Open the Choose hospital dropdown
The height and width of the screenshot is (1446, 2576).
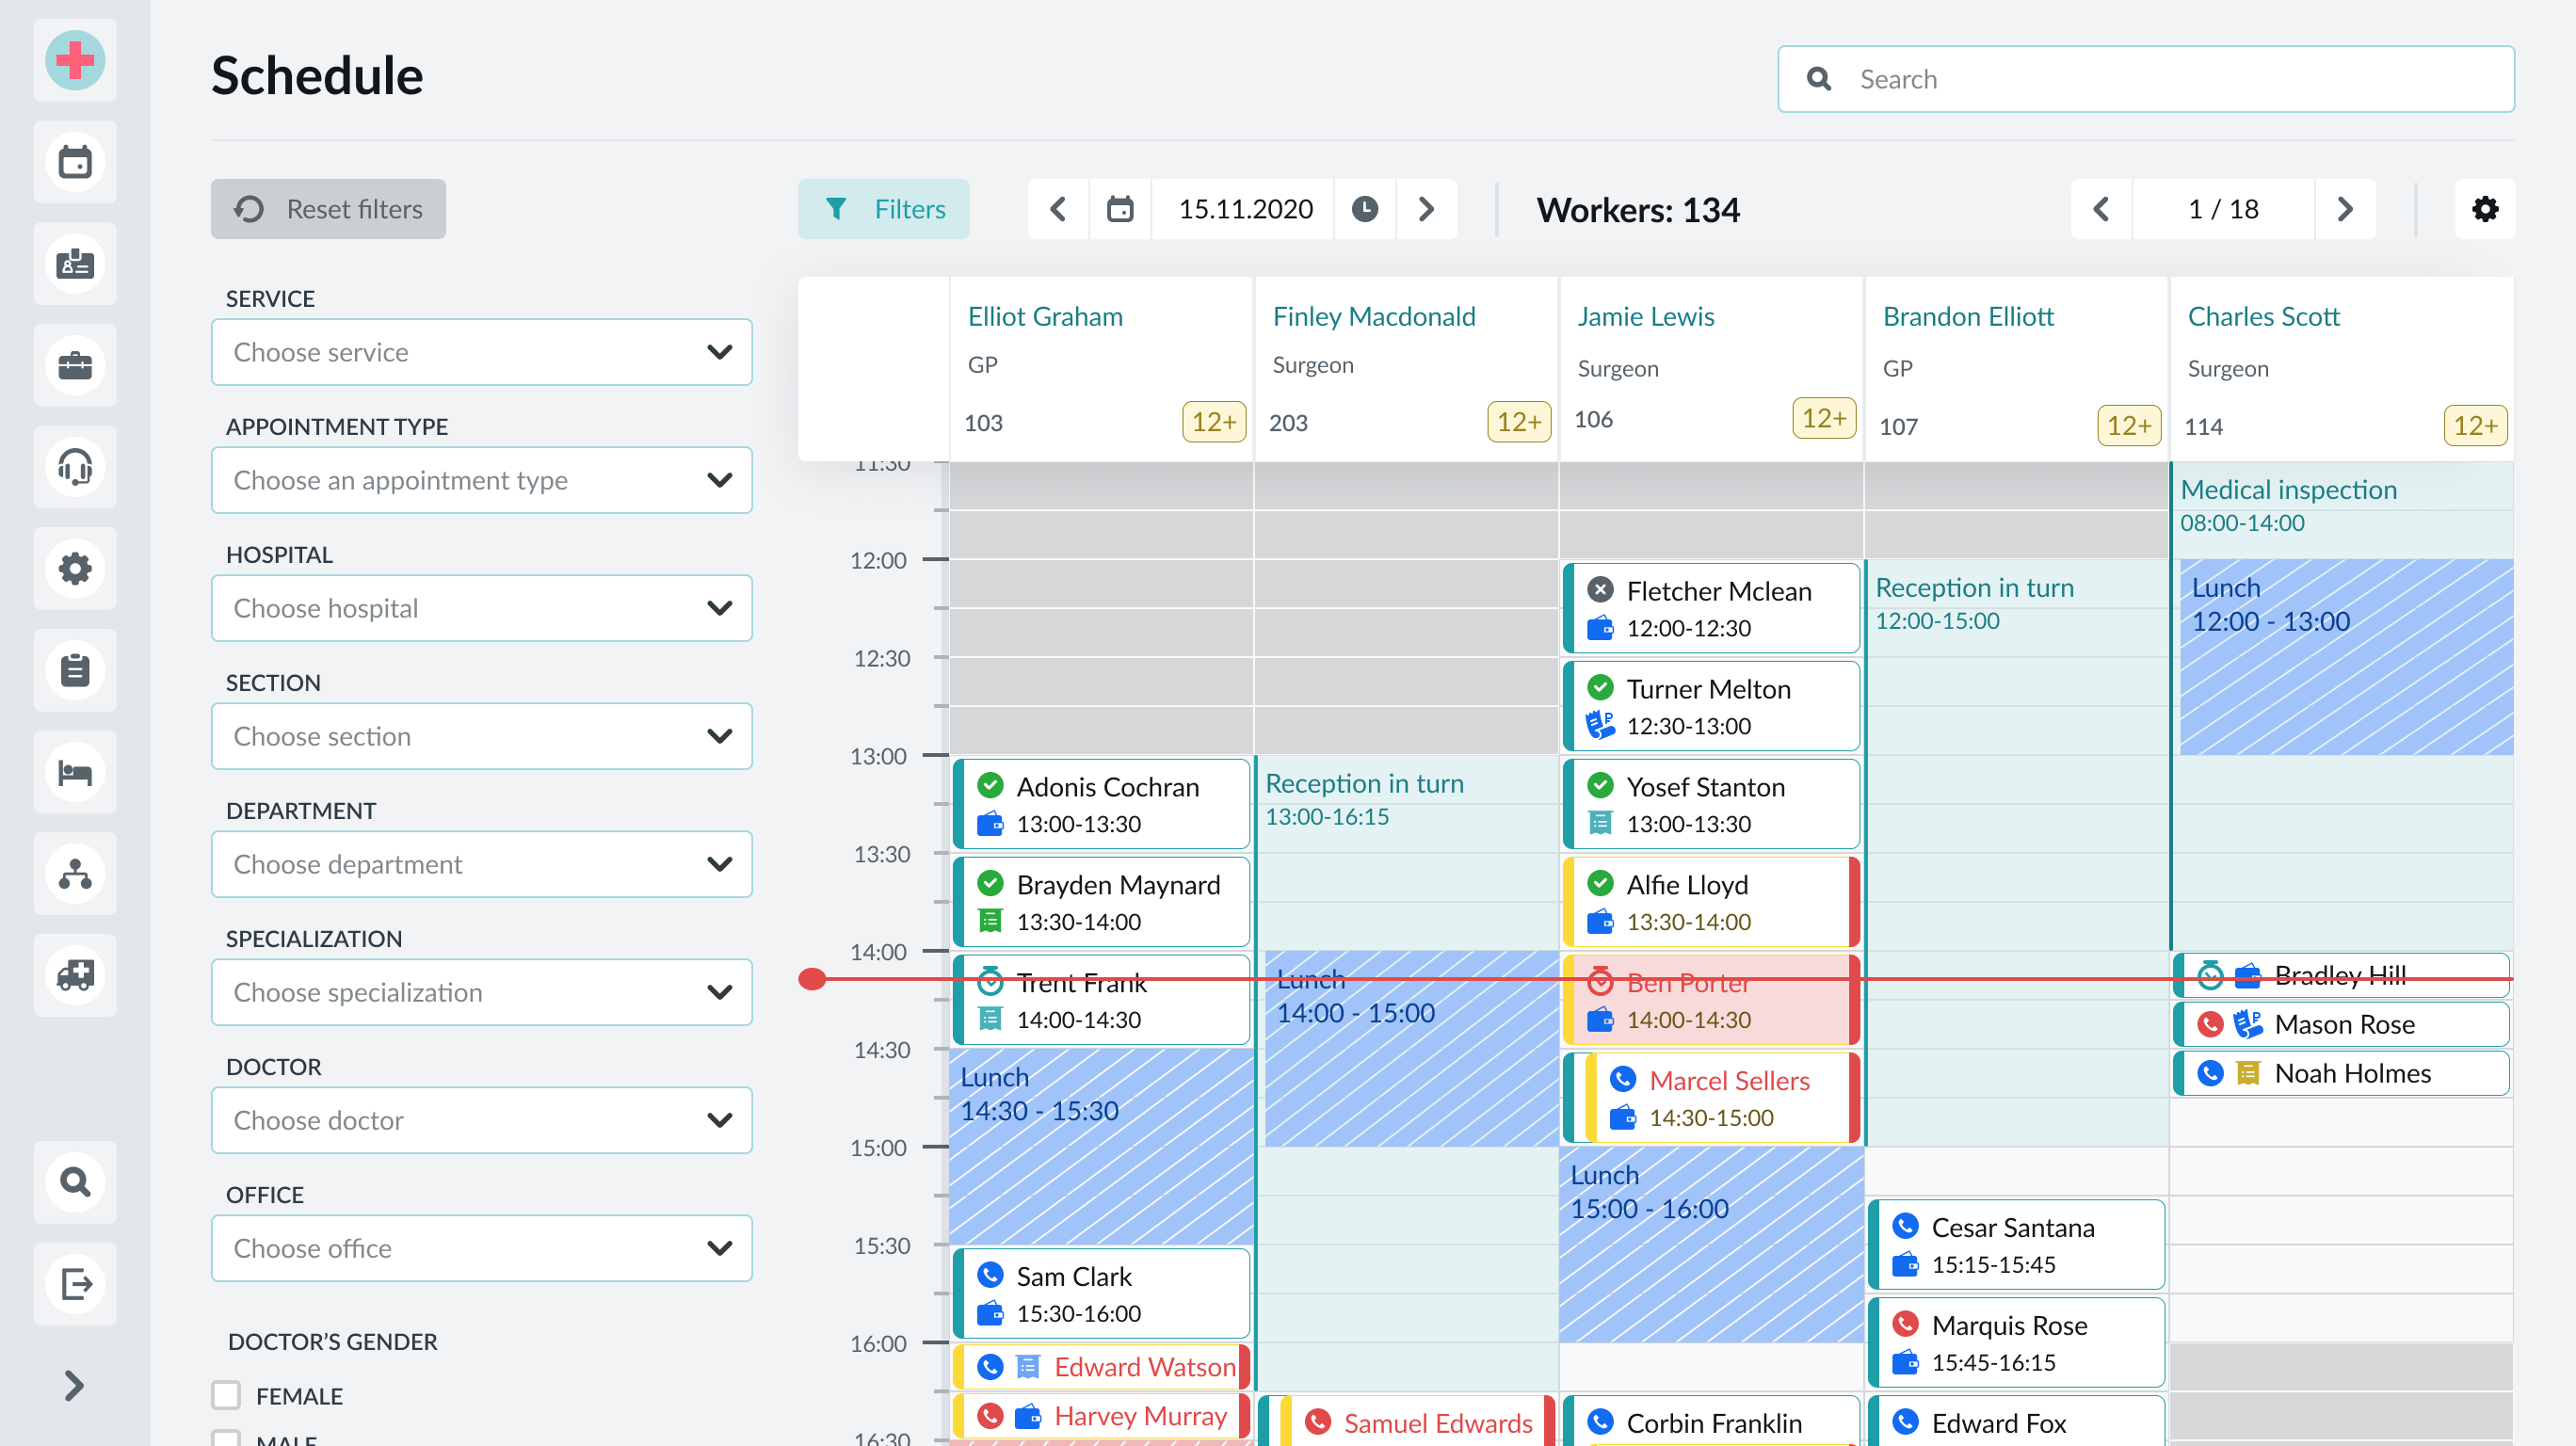[x=481, y=608]
